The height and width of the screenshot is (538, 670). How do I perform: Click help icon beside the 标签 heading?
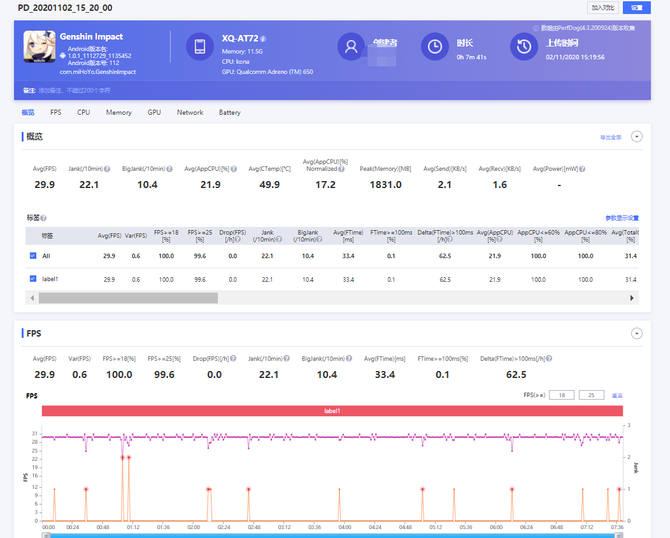(x=44, y=217)
